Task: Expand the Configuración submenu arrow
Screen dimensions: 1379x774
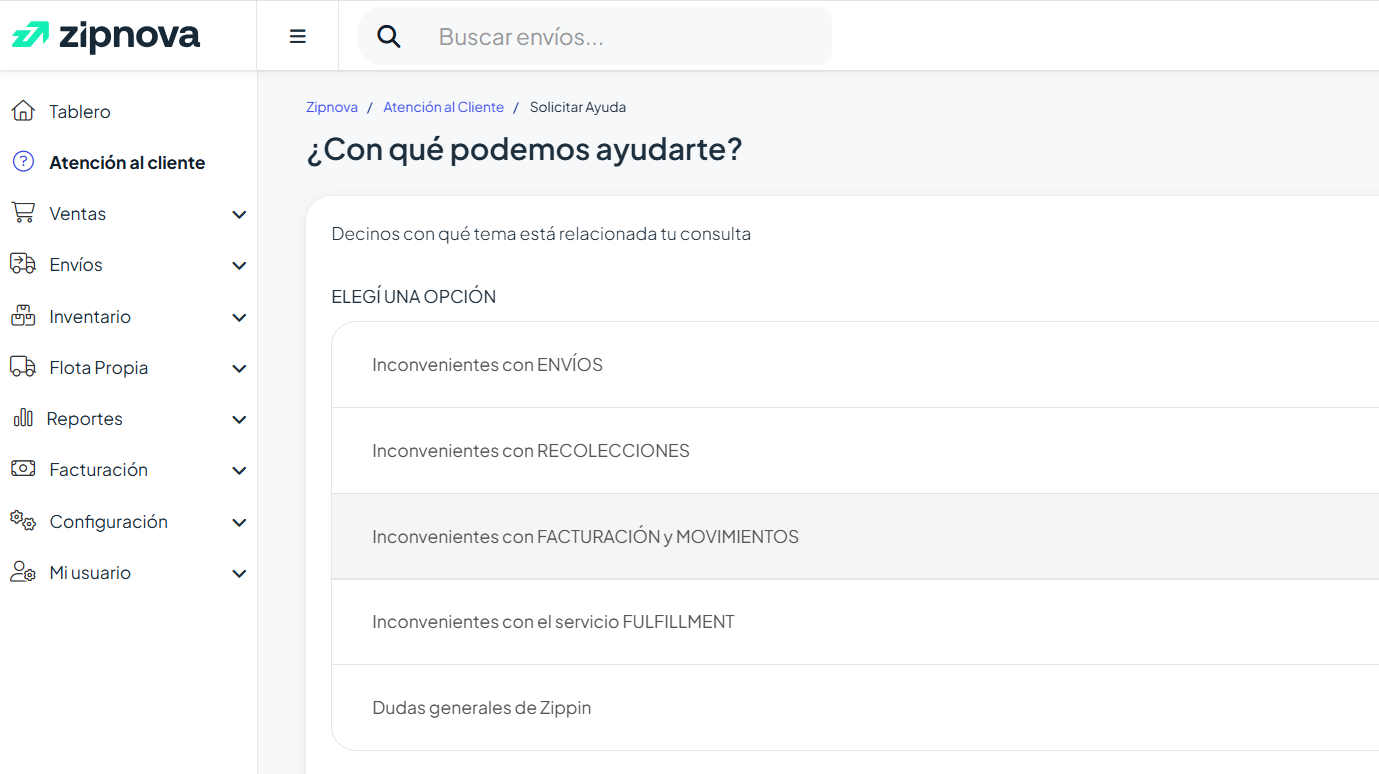Action: pos(239,522)
